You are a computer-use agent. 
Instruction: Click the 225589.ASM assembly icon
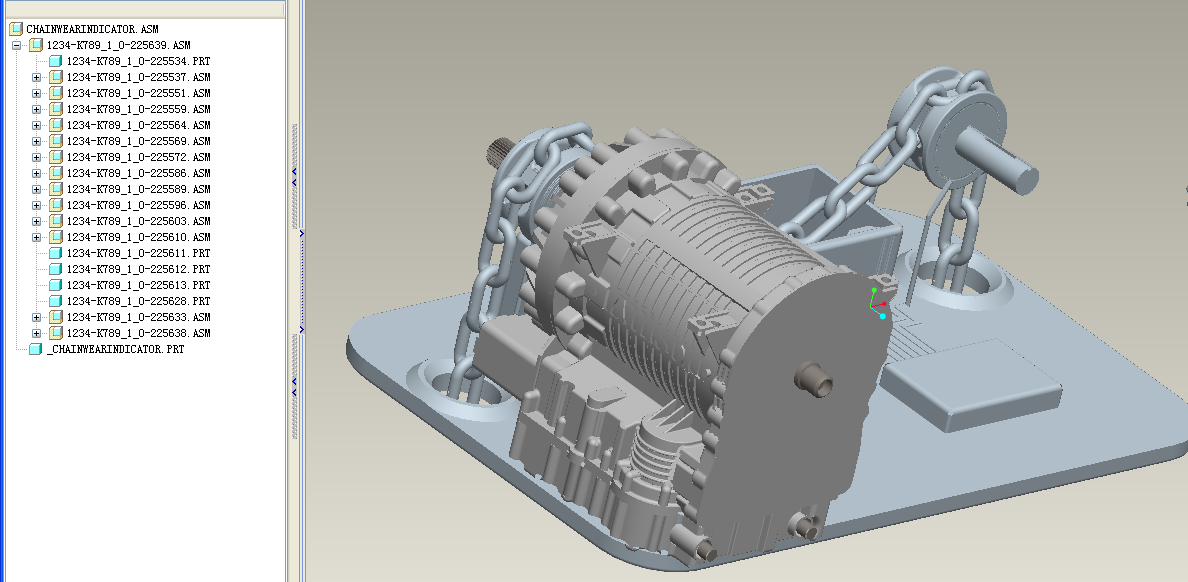[x=55, y=189]
